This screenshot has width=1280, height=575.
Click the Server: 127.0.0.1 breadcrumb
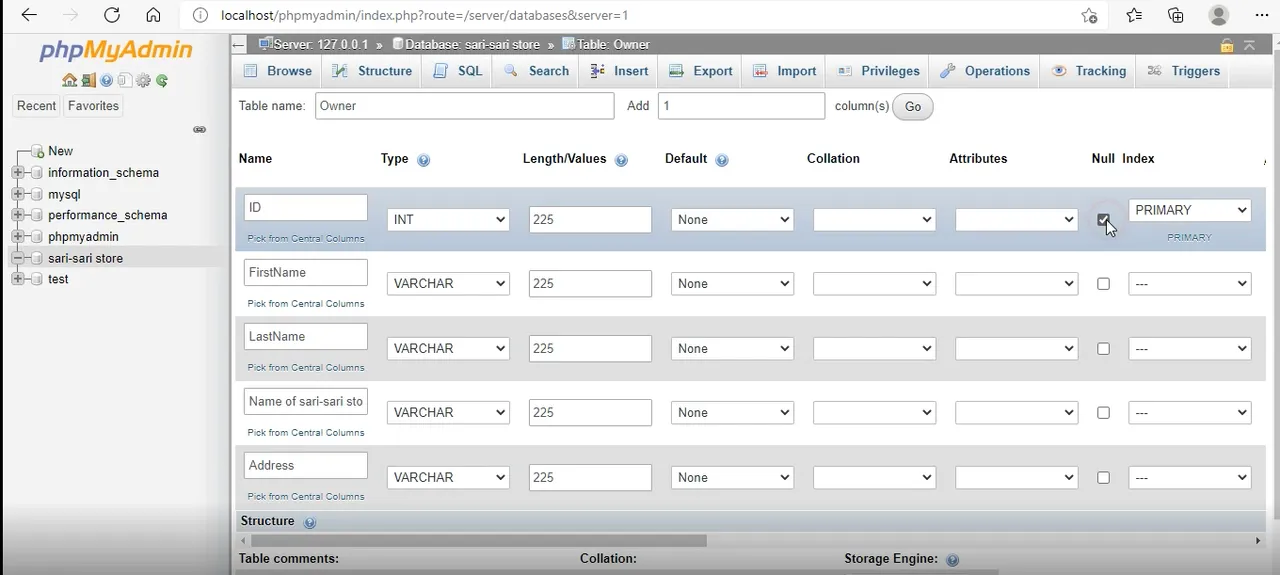[313, 45]
